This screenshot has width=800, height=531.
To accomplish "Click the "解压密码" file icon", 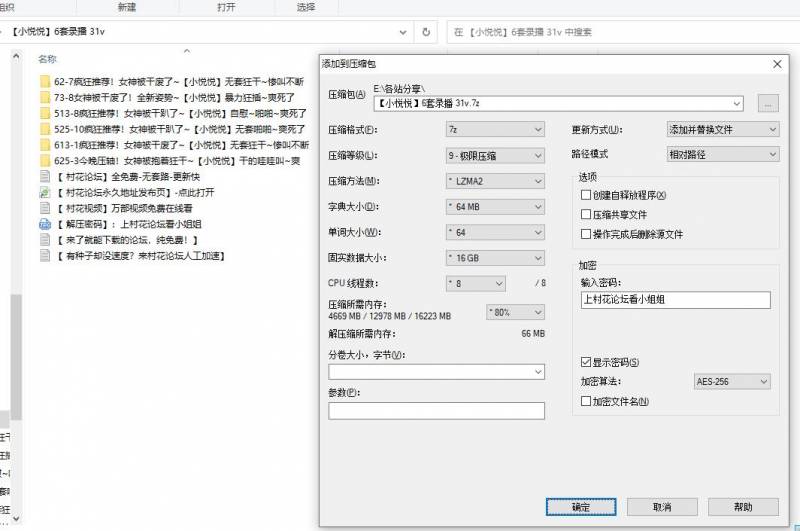I will [x=45, y=225].
